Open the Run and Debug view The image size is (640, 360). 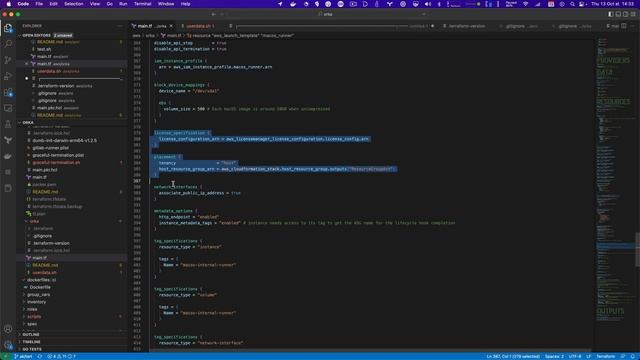click(x=8, y=76)
